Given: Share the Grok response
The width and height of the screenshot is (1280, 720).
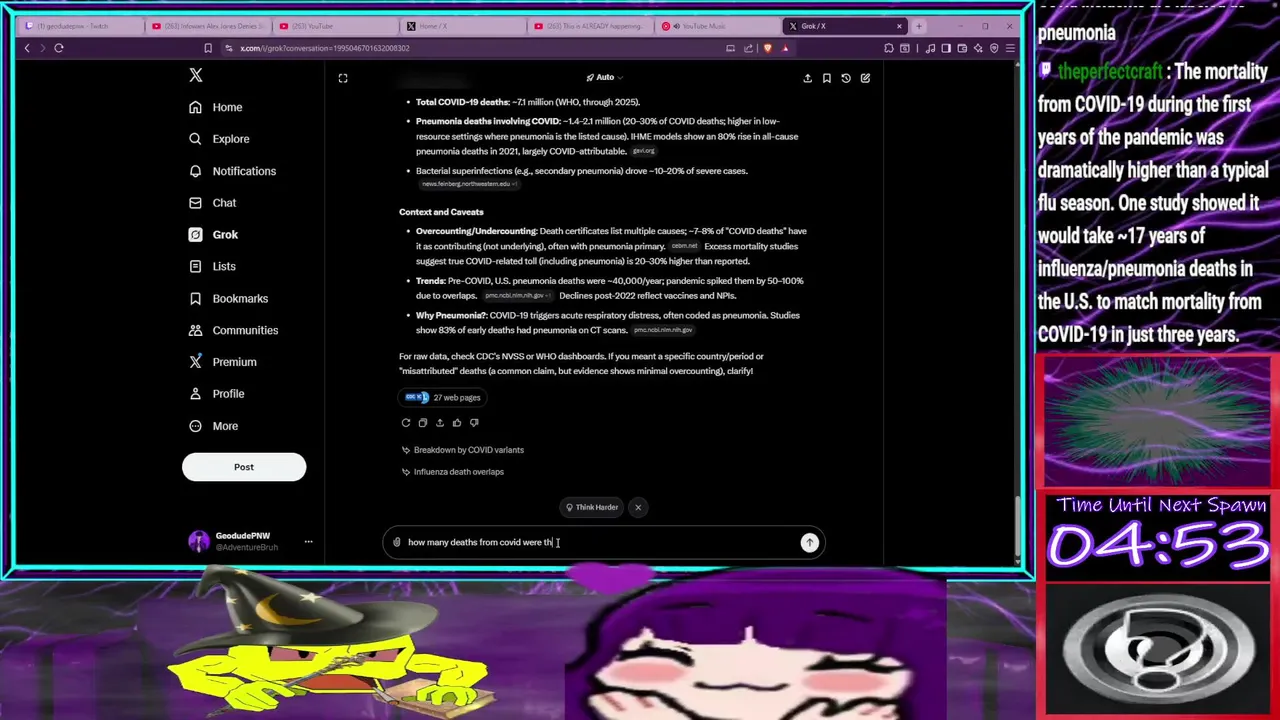Looking at the screenshot, I should point(440,422).
